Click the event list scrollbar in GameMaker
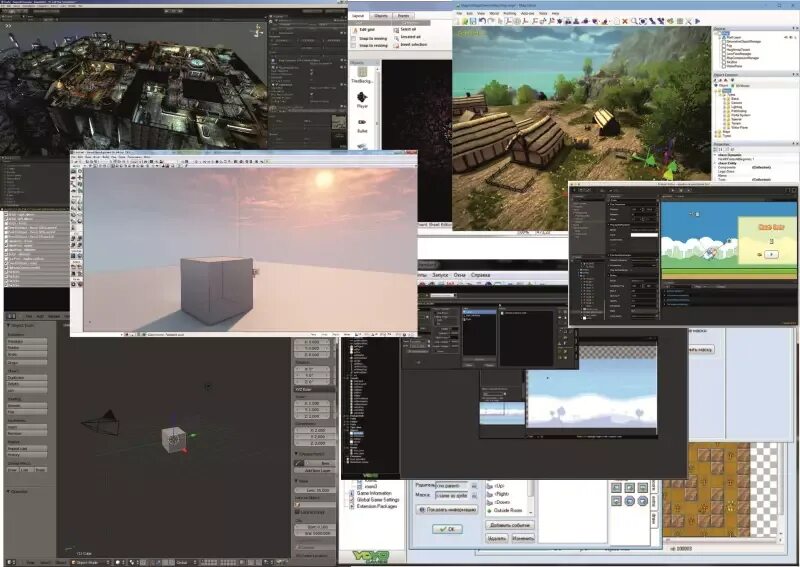 point(531,498)
